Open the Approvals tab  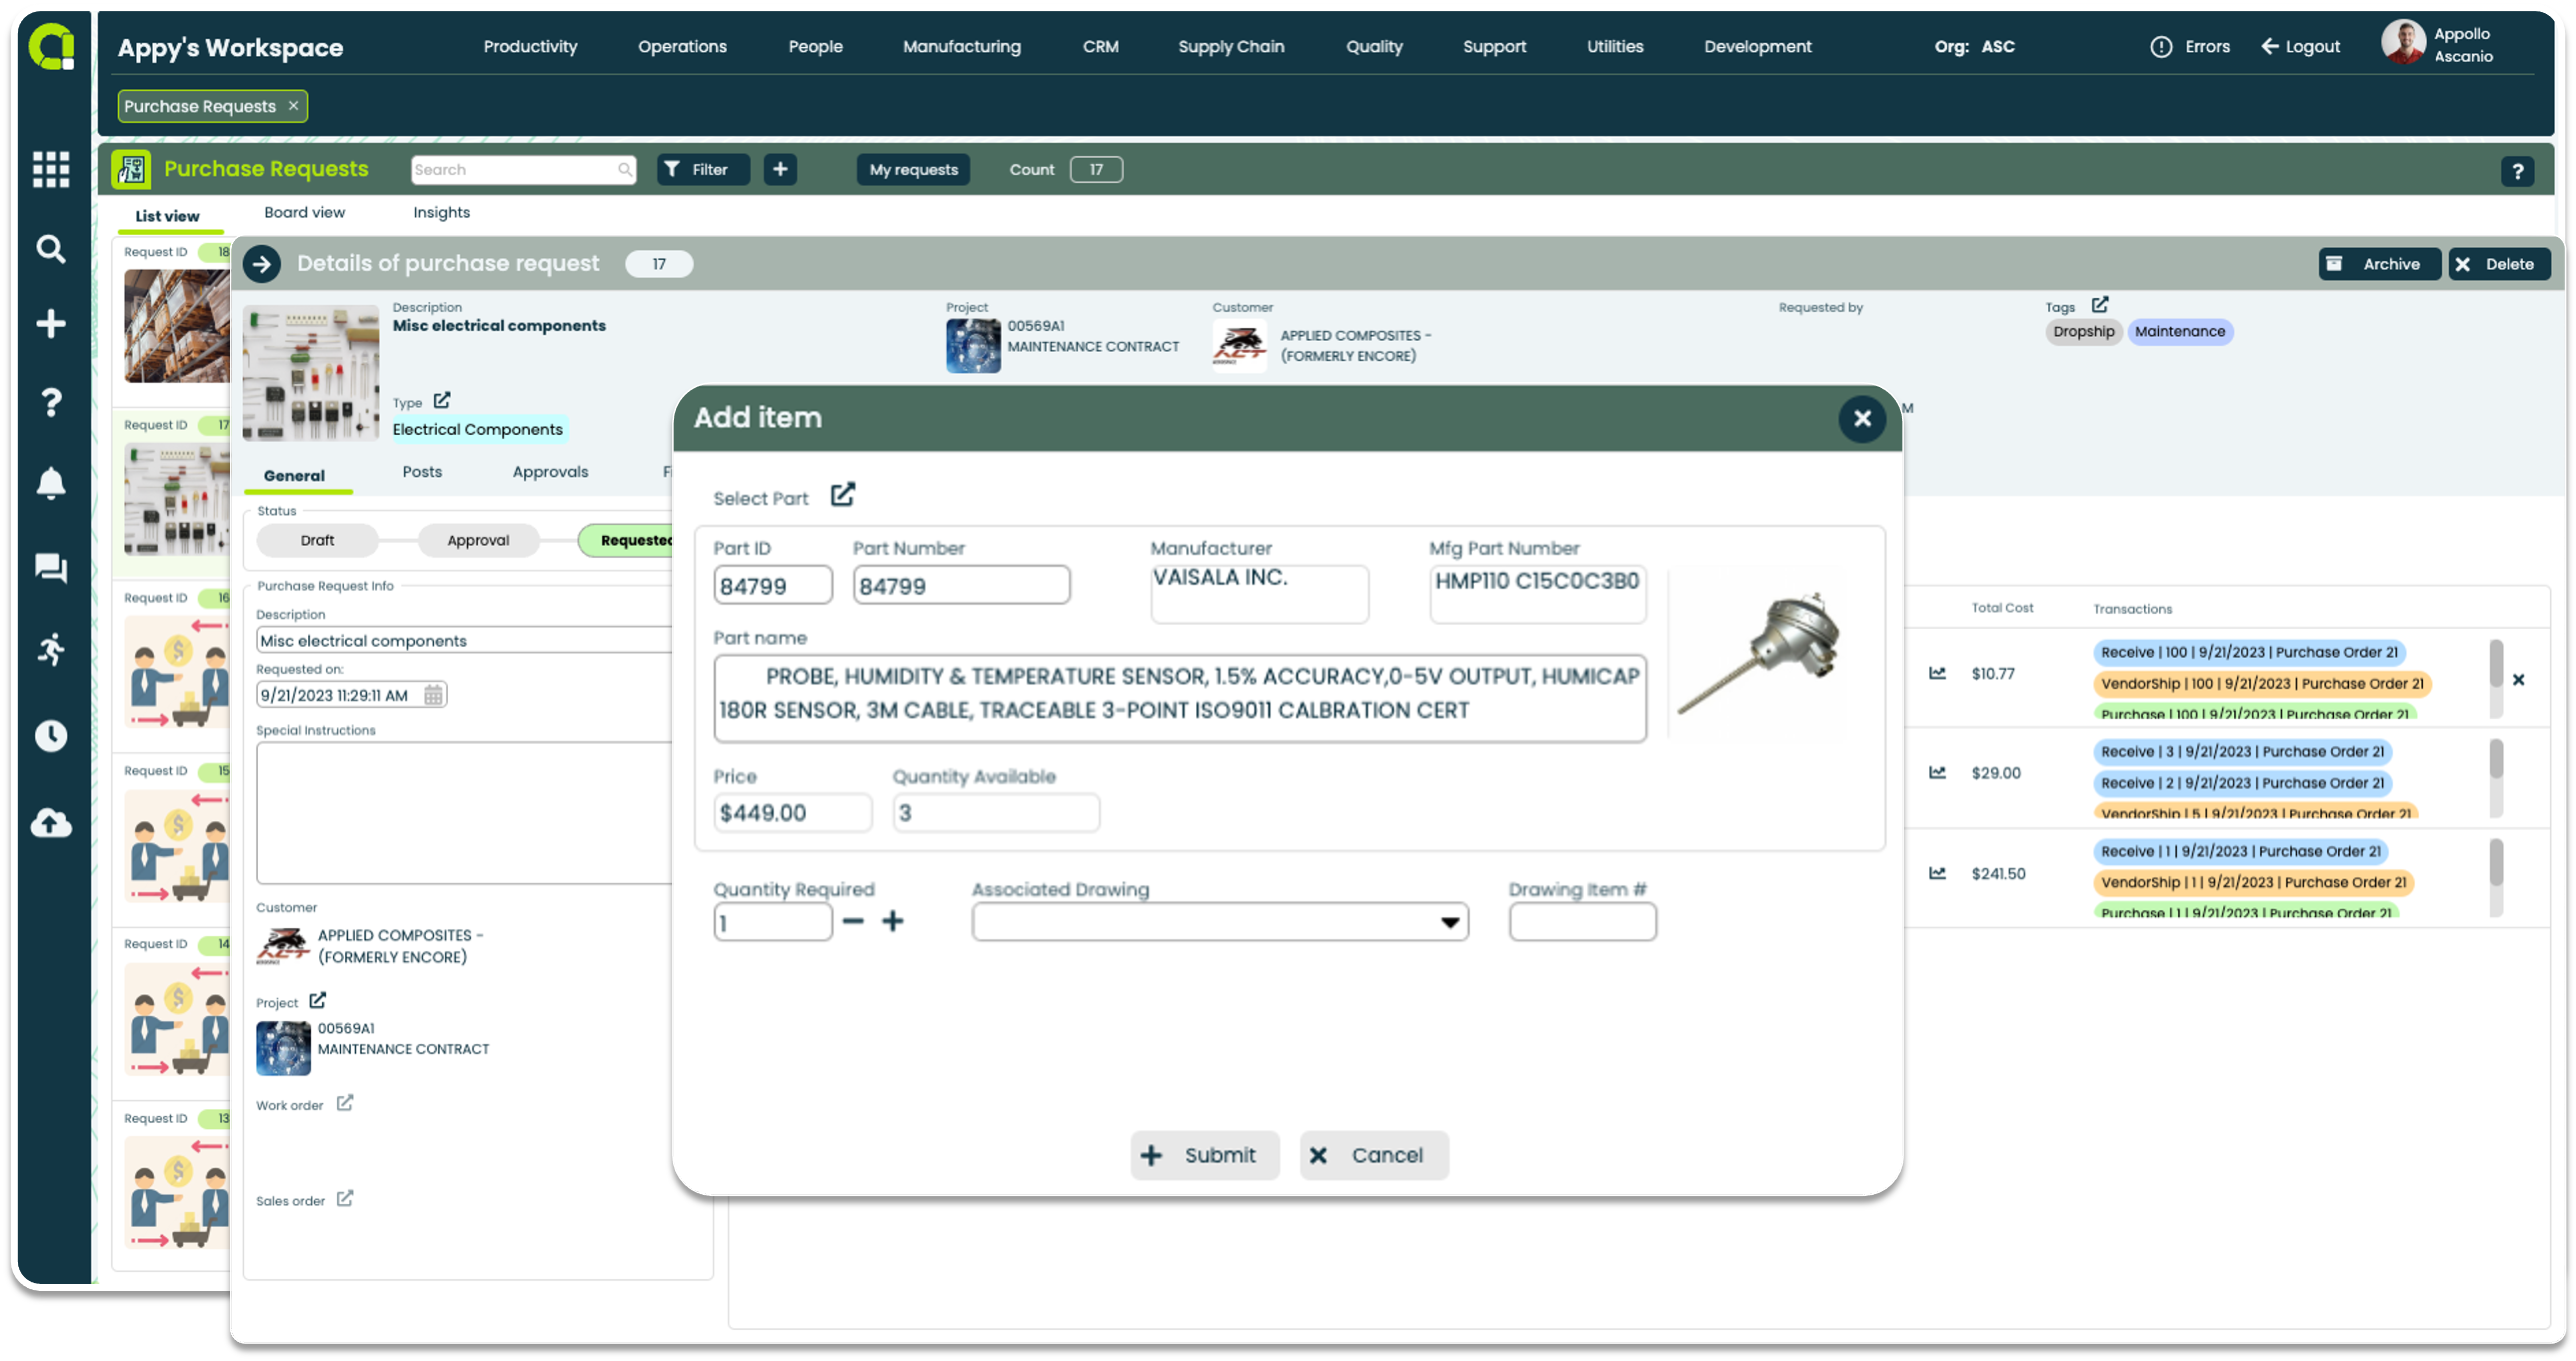pyautogui.click(x=550, y=472)
